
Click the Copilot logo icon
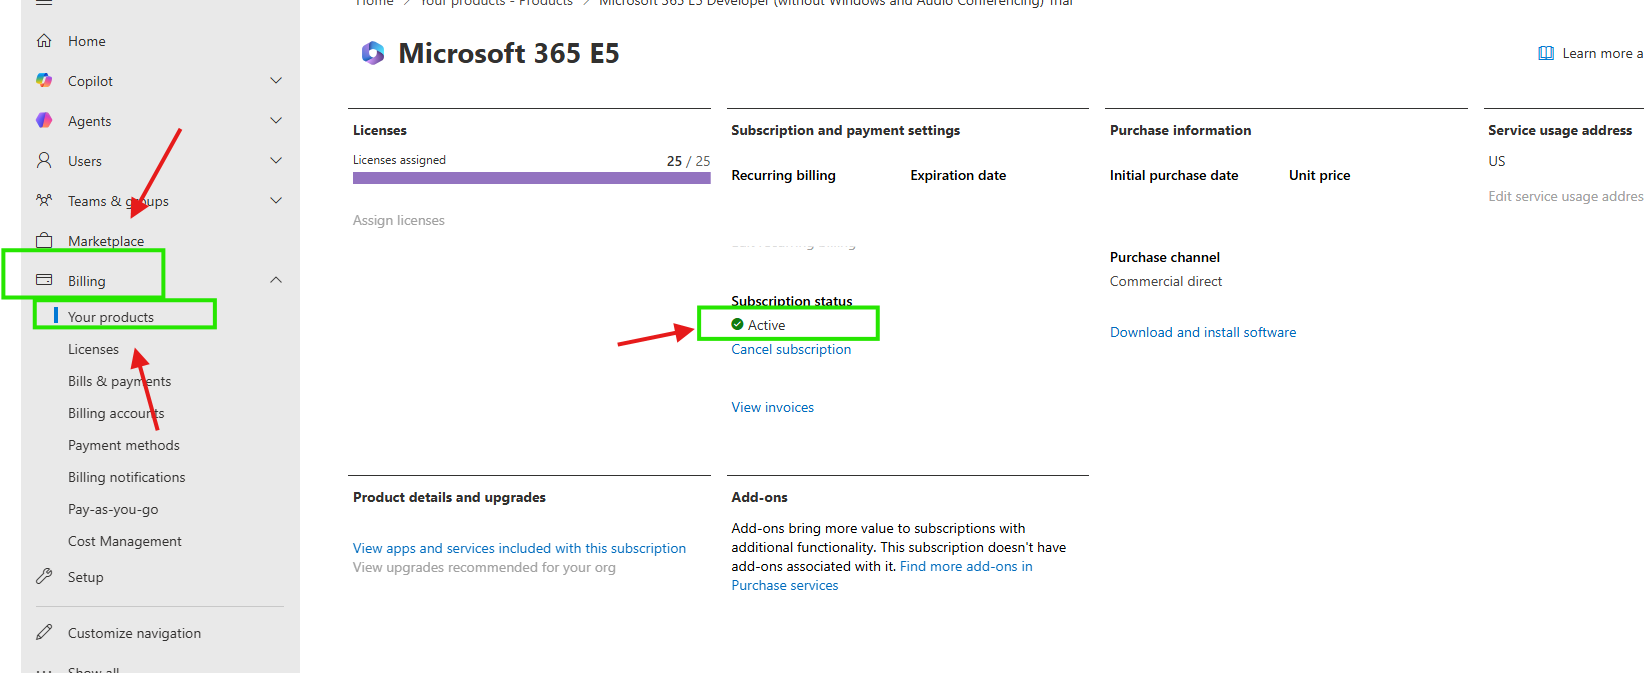tap(44, 81)
